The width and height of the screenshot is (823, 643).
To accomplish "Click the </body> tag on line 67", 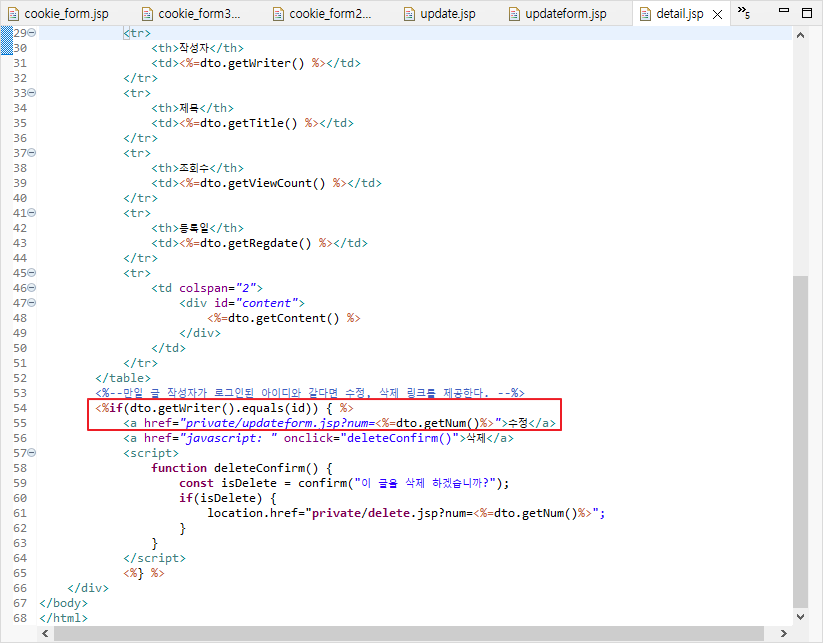I will [x=64, y=603].
